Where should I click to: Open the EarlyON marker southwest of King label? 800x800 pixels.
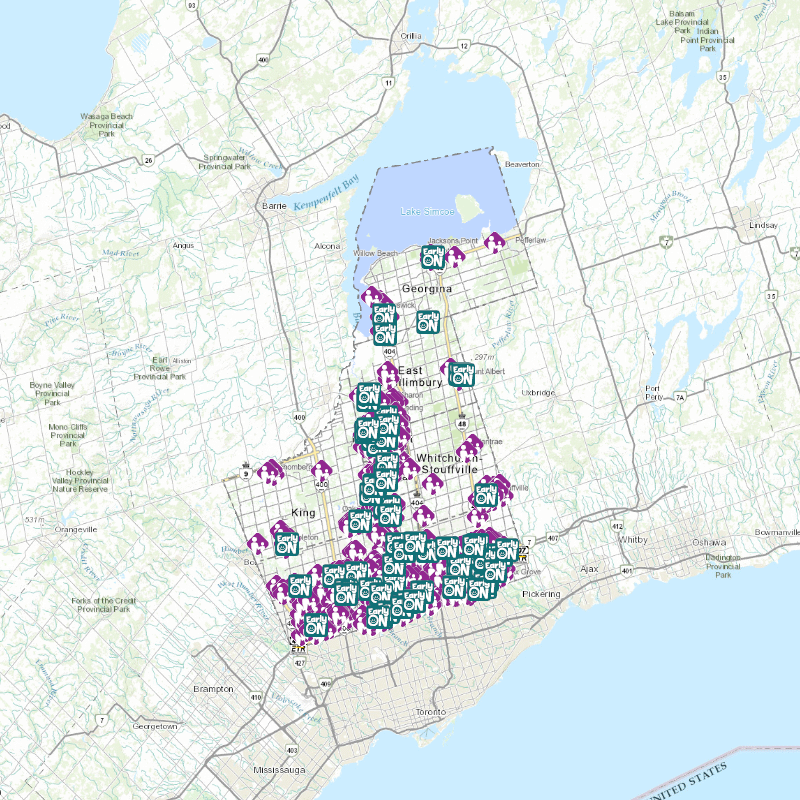(x=287, y=545)
